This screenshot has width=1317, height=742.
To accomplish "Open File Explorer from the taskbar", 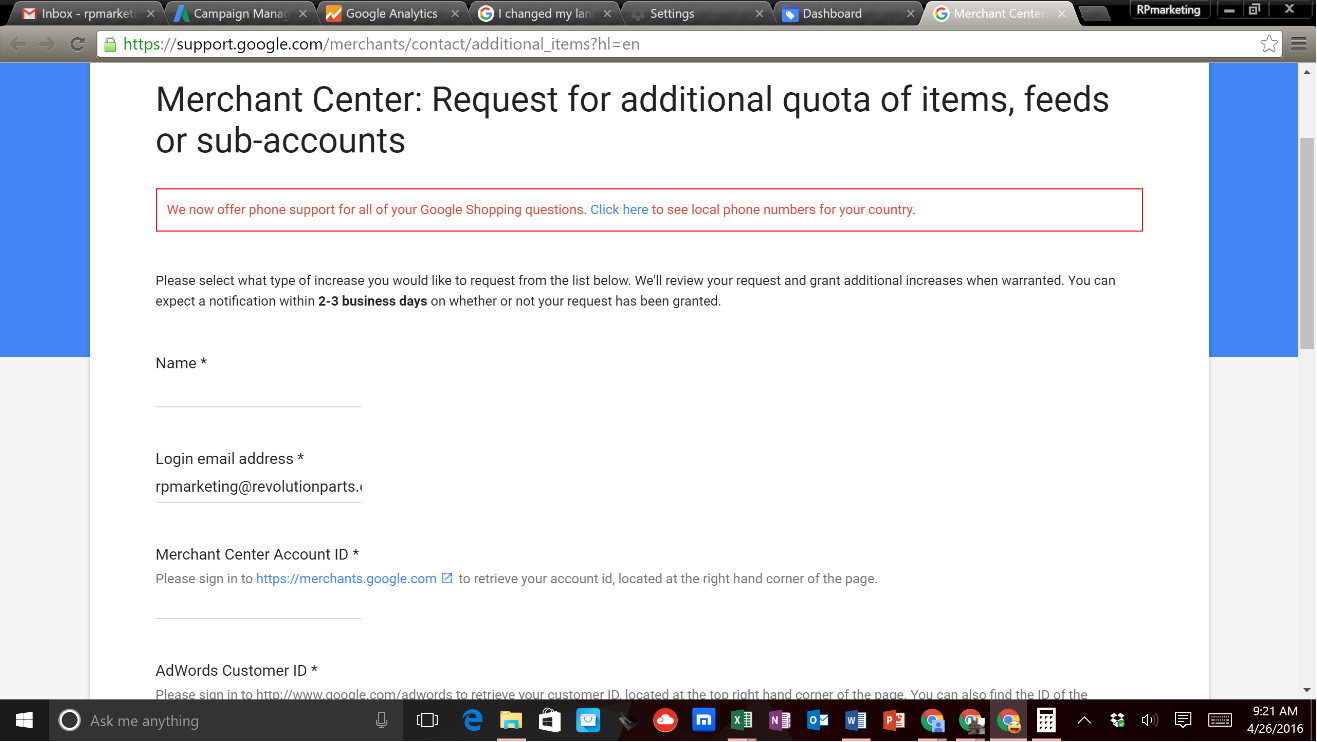I will pos(511,720).
